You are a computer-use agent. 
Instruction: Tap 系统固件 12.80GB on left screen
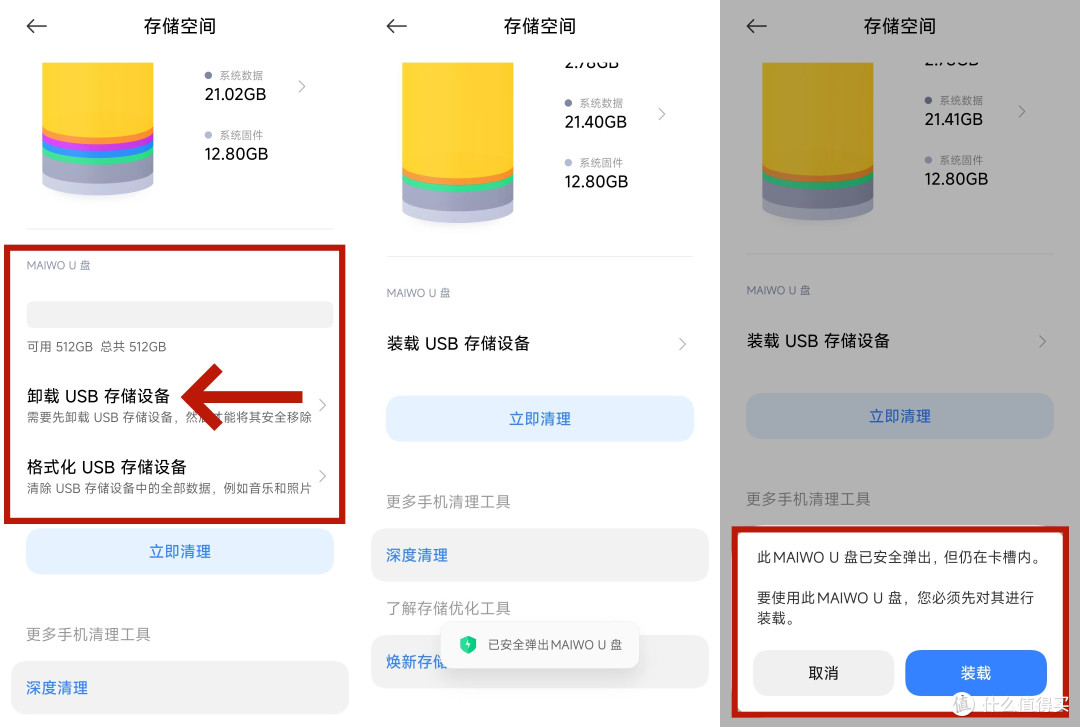(236, 145)
